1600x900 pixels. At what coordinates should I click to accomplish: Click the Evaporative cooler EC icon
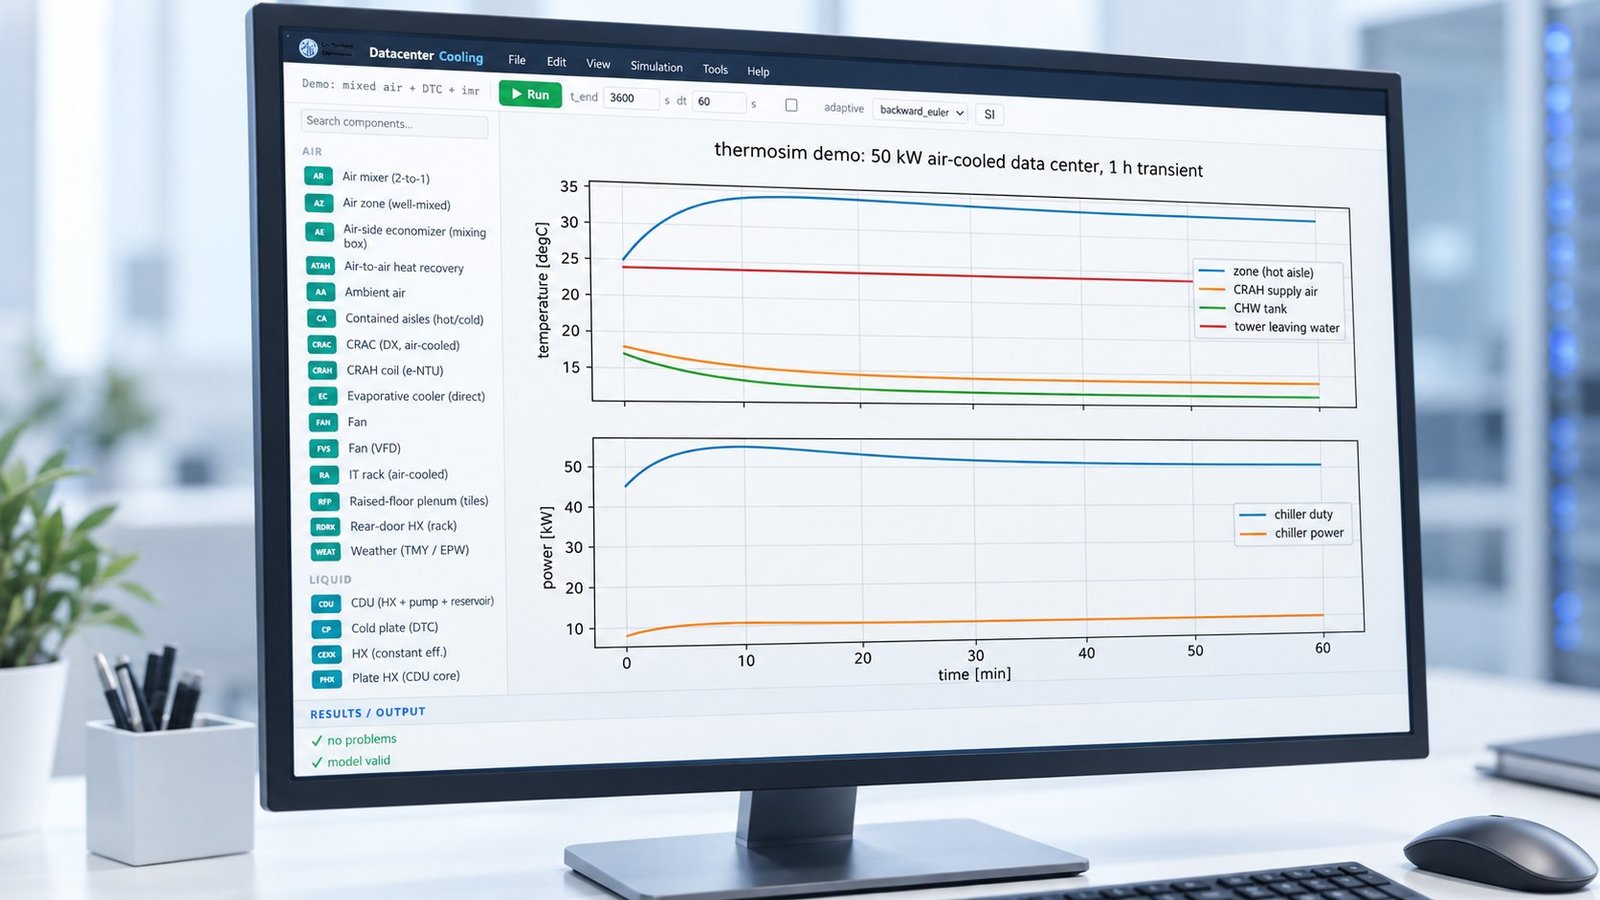tap(323, 396)
